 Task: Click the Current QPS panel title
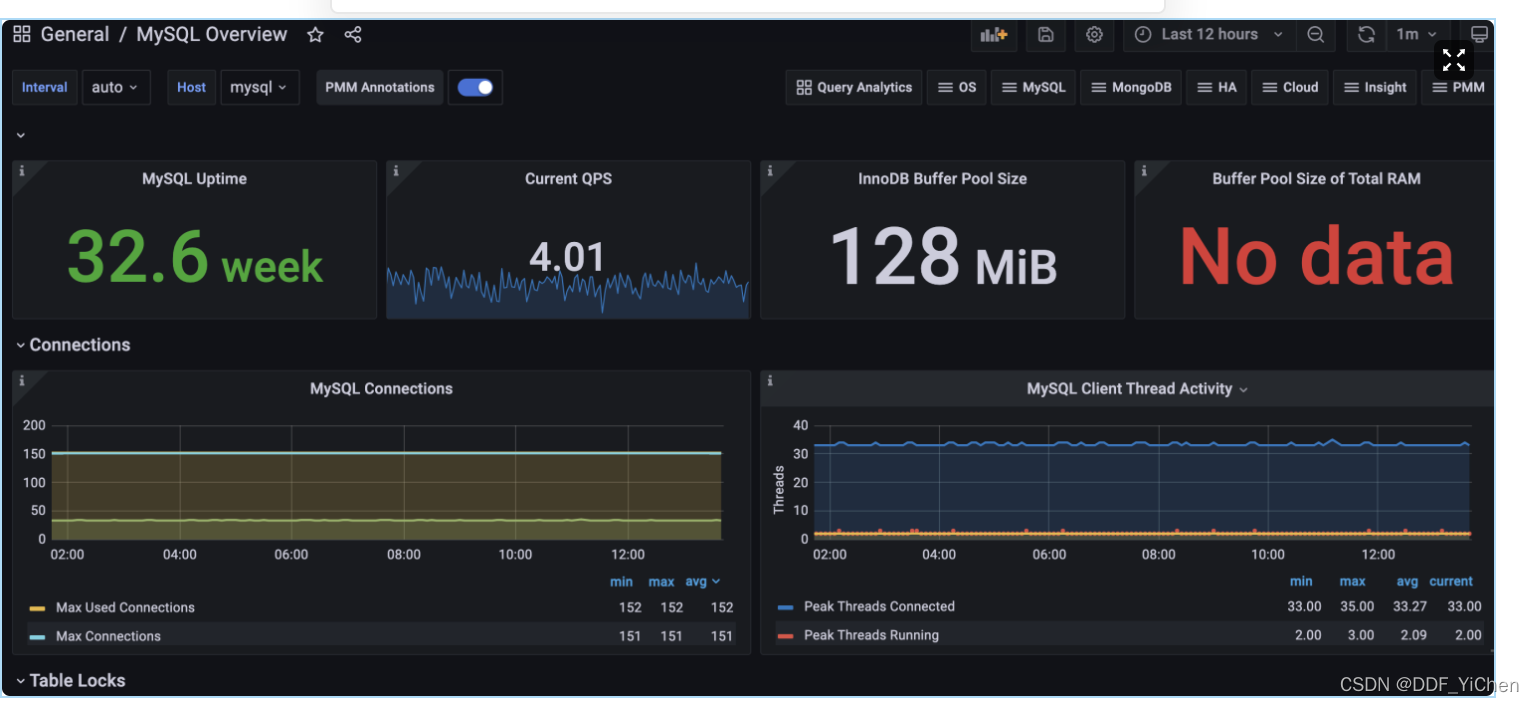coord(568,179)
